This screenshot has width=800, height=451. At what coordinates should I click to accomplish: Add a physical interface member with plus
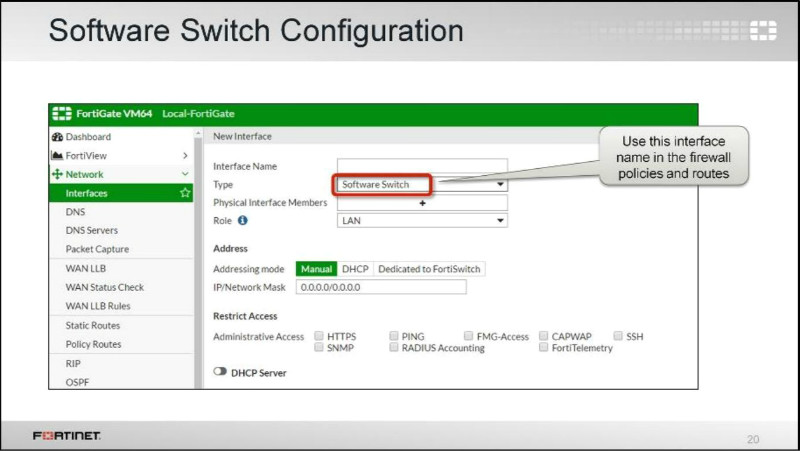click(422, 203)
